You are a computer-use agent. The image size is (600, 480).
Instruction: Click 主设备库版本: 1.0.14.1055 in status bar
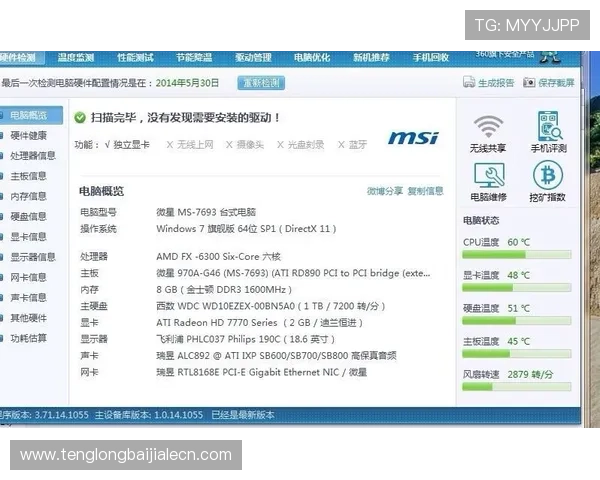149,415
